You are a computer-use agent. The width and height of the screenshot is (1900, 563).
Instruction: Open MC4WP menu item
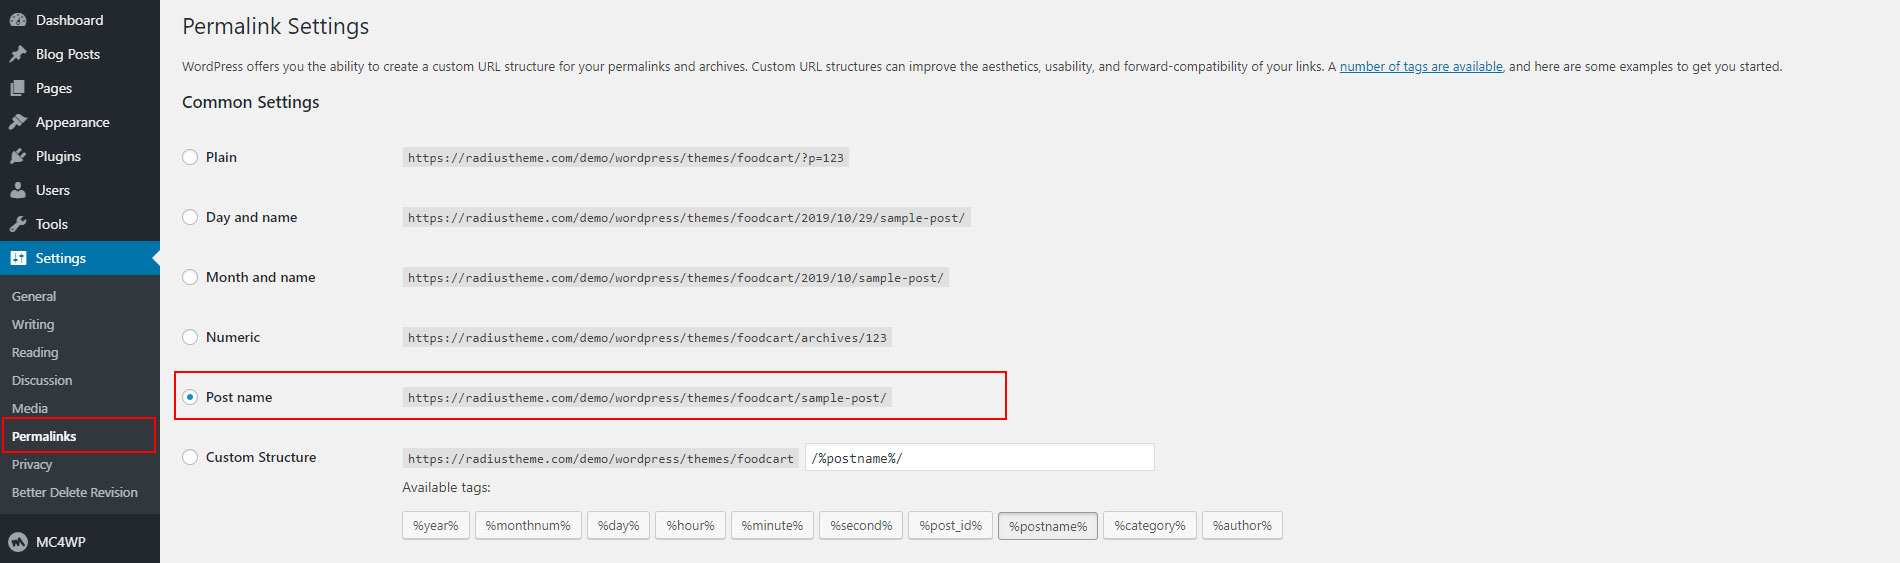tap(61, 542)
